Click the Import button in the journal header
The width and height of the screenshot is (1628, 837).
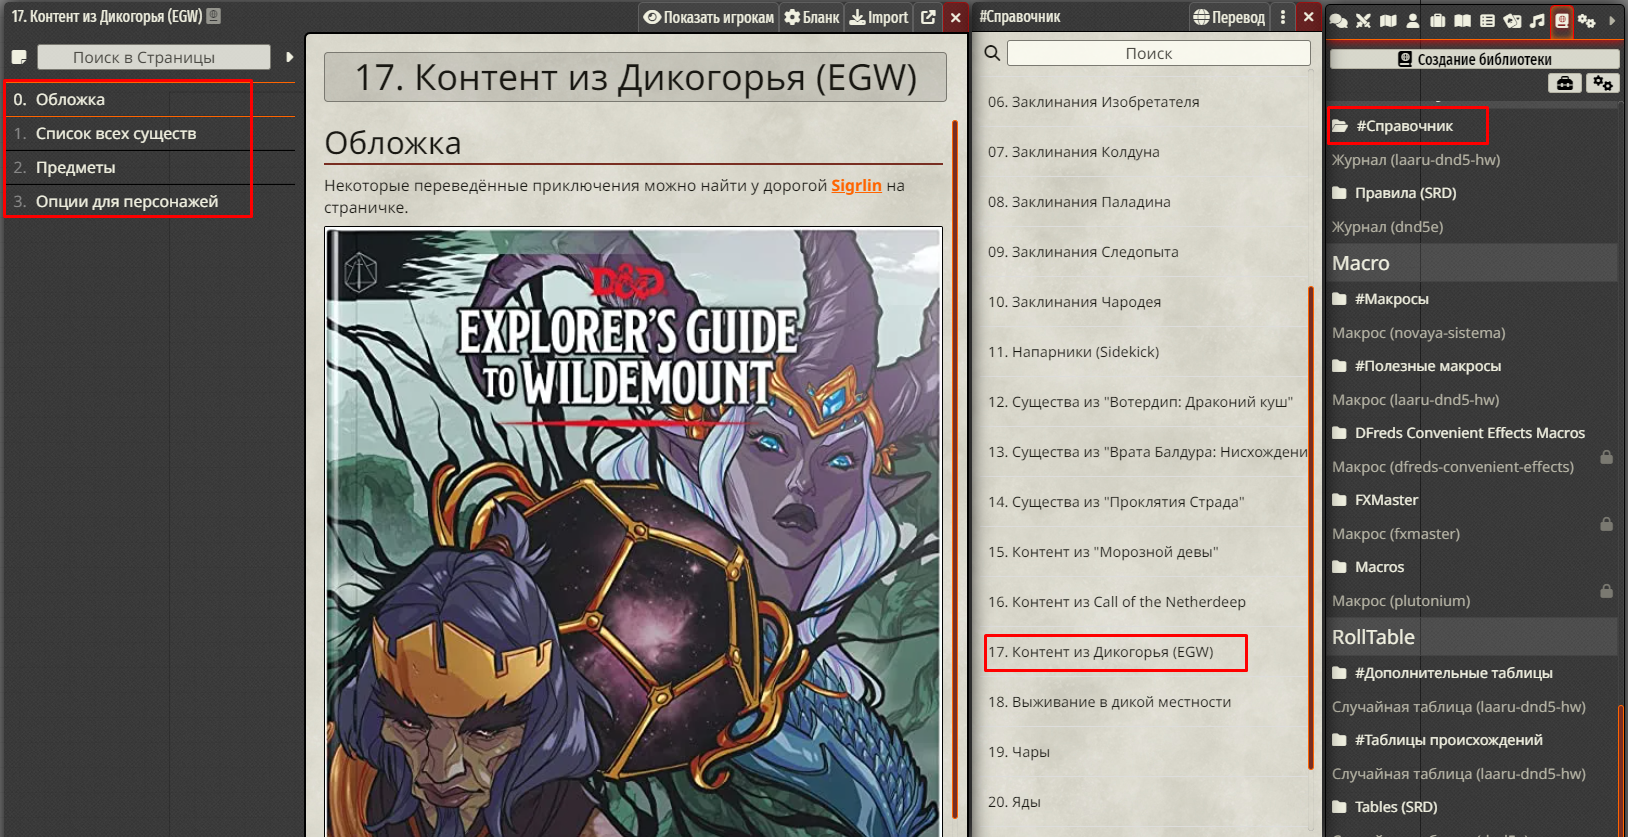879,17
